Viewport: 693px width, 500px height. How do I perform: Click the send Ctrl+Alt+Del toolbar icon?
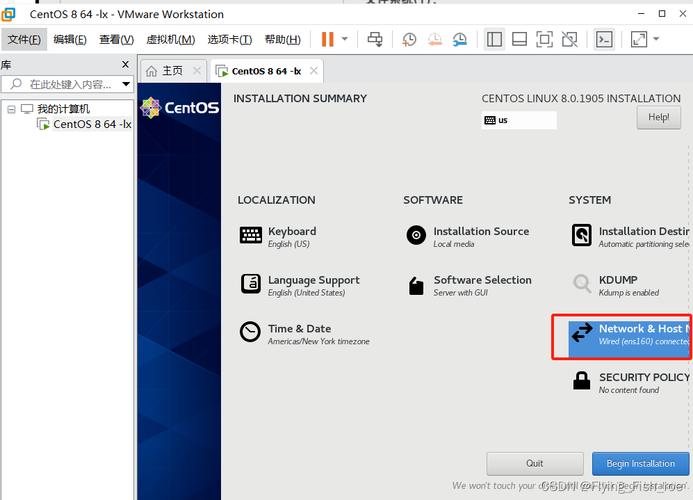coord(375,39)
